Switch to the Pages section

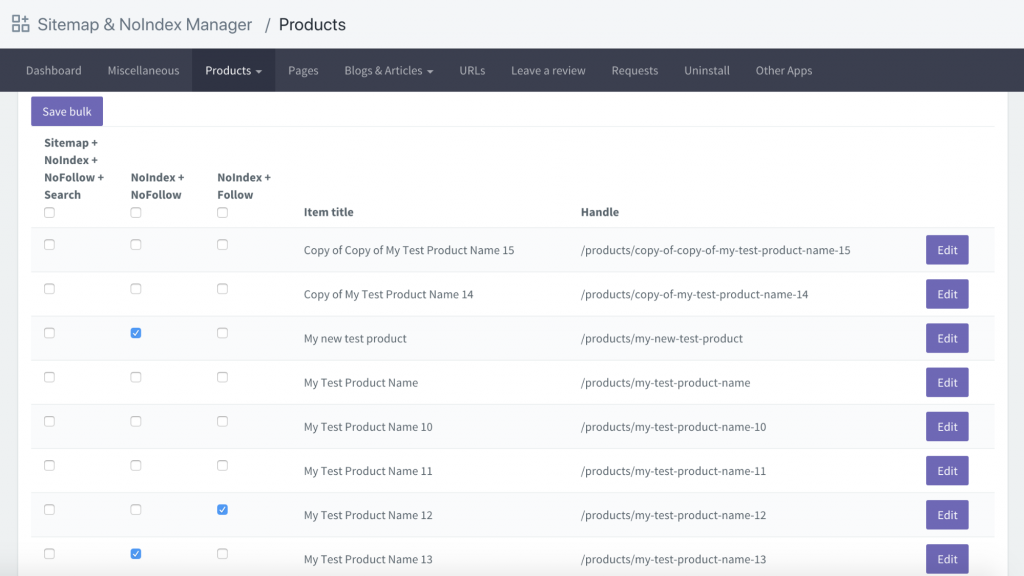coord(303,71)
